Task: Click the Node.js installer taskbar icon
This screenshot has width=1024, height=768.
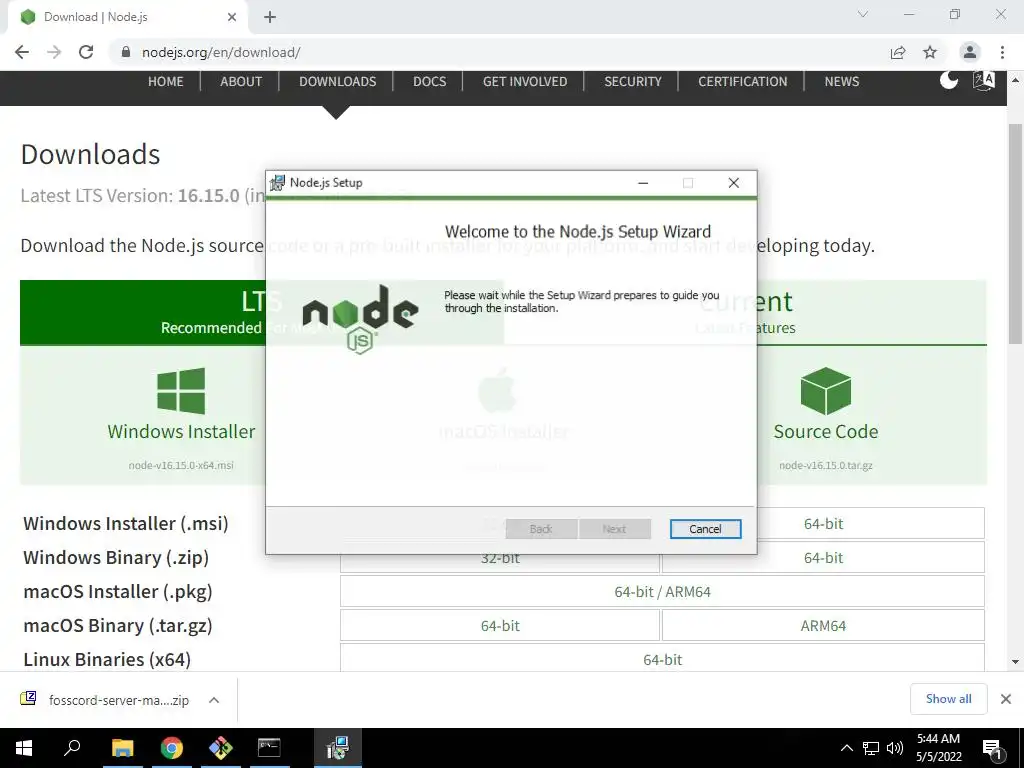Action: pos(338,748)
